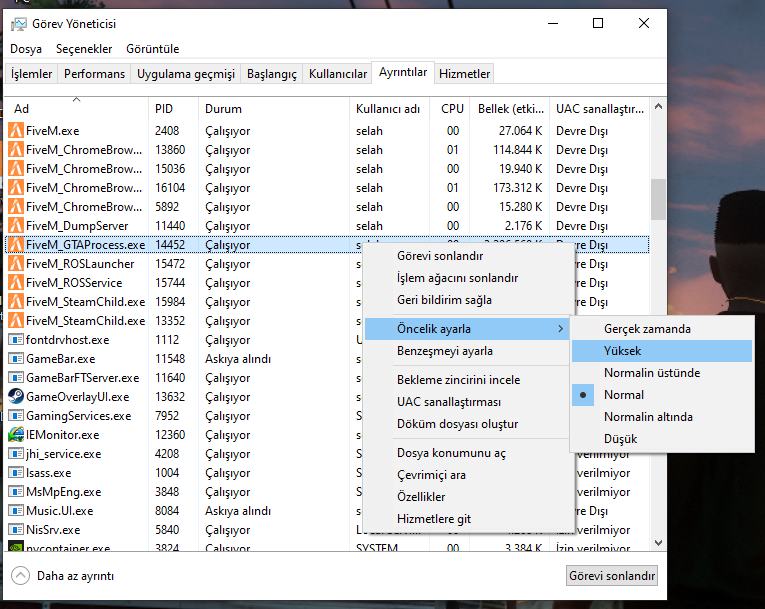Click the GameBar.exe icon

pyautogui.click(x=16, y=359)
